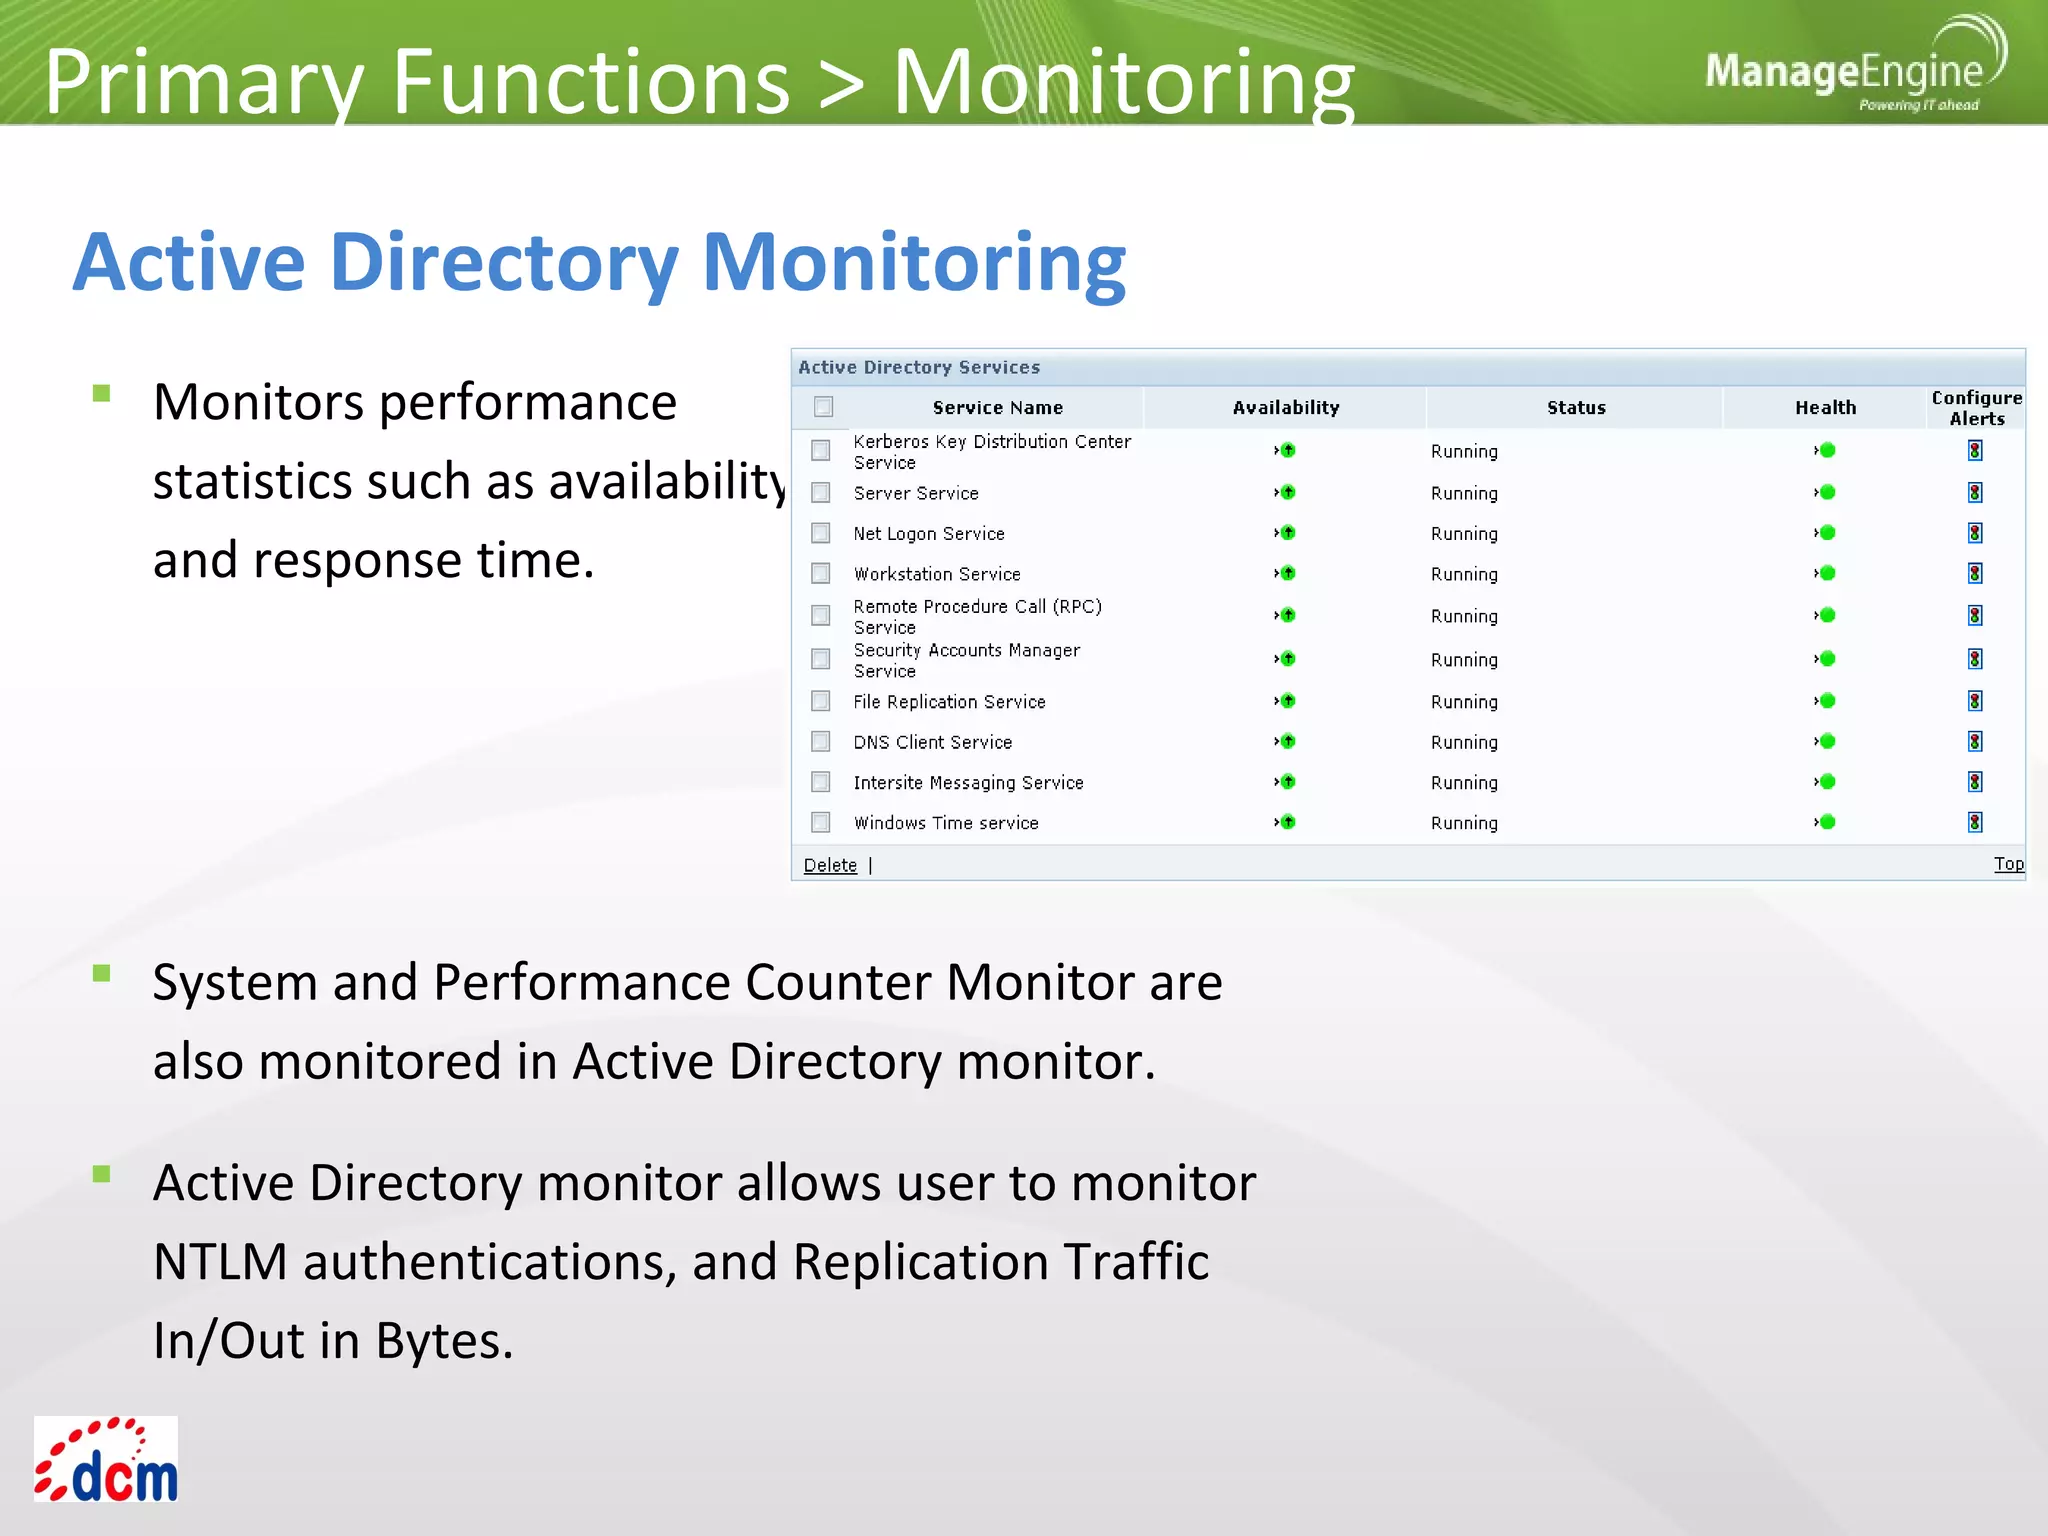The width and height of the screenshot is (2048, 1536).
Task: Open Configure Alerts icon for Security Accounts Manager
Action: click(1975, 659)
